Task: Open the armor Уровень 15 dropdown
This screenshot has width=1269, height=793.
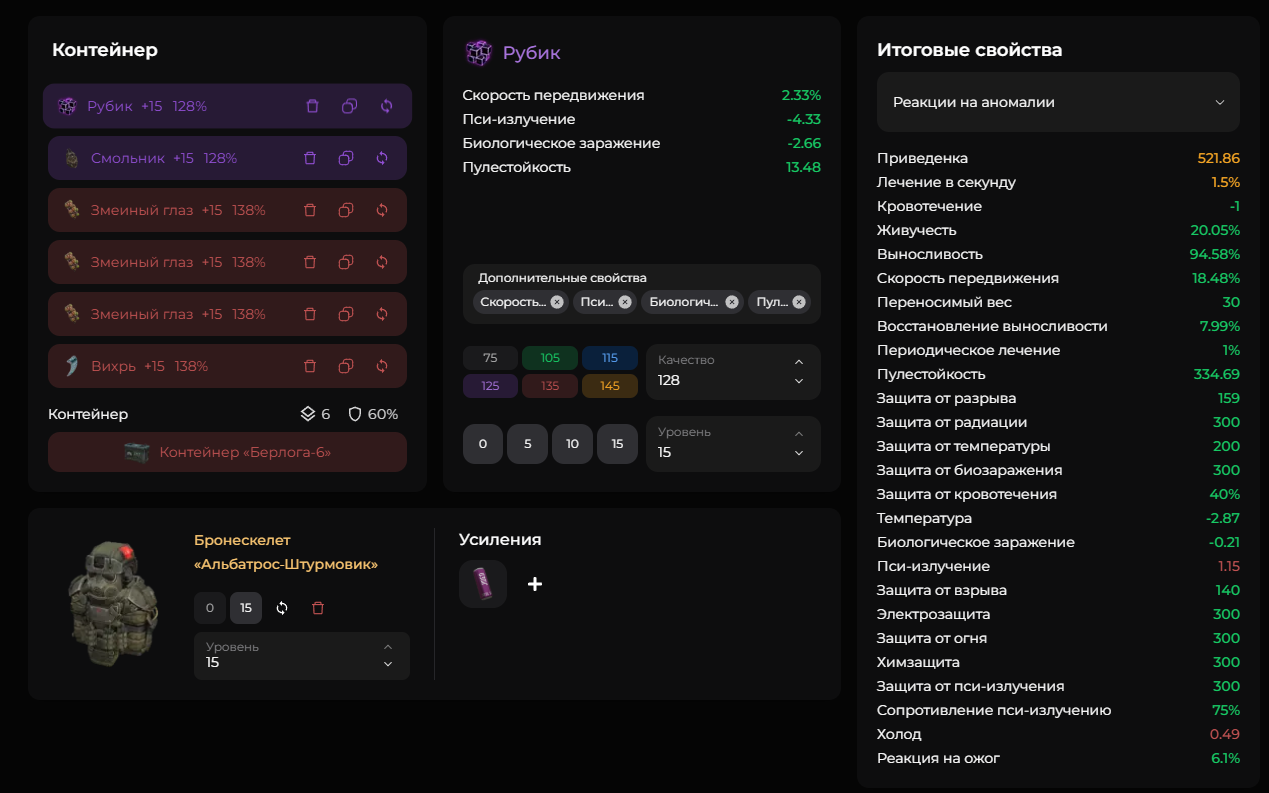Action: click(x=302, y=656)
